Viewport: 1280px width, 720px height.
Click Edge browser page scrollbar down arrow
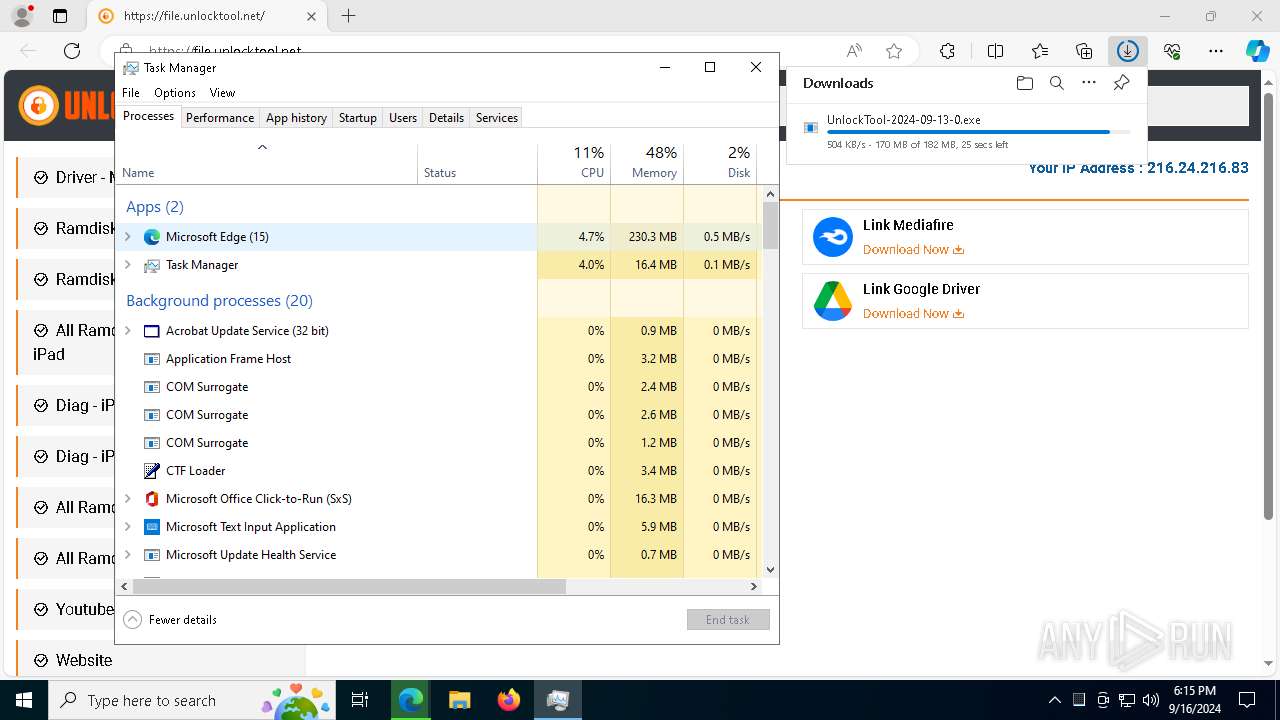pyautogui.click(x=1269, y=664)
